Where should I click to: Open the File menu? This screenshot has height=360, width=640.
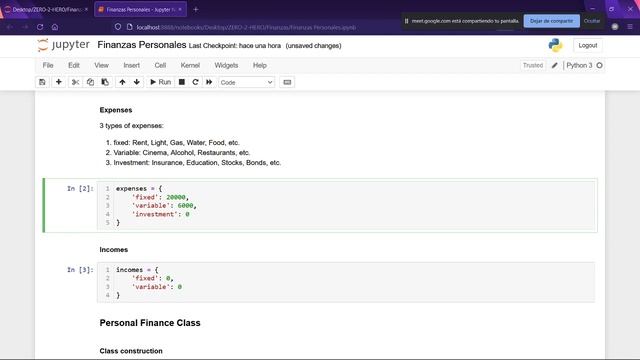point(48,65)
